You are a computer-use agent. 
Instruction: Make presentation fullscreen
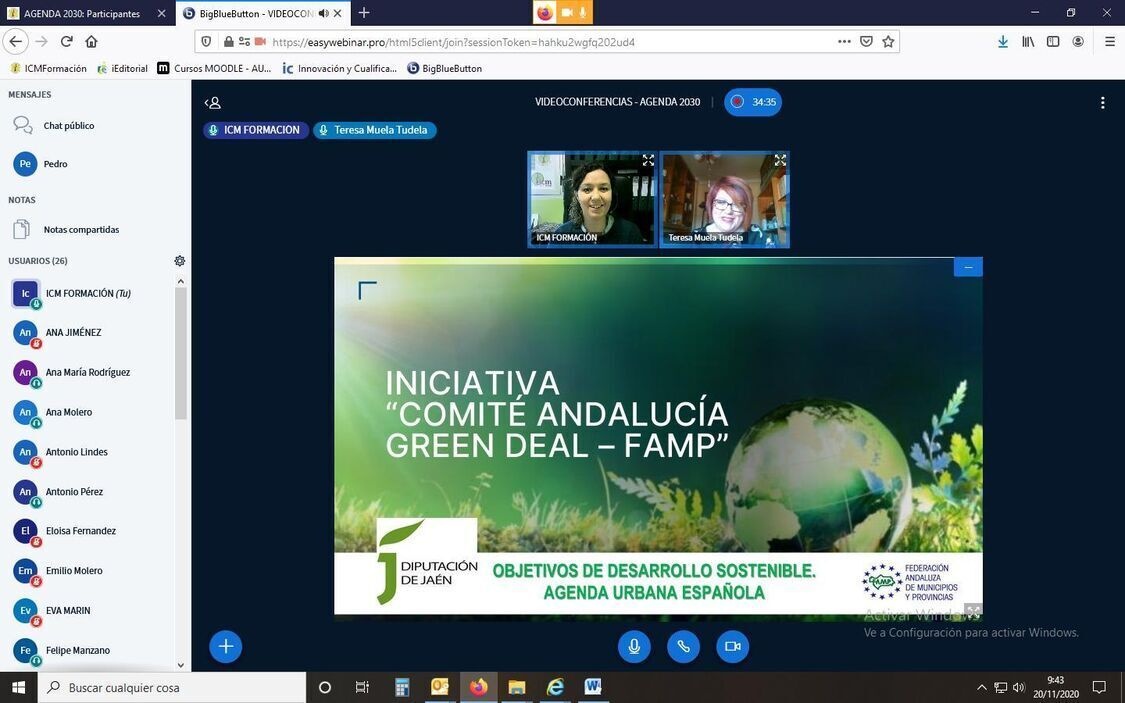pyautogui.click(x=972, y=609)
